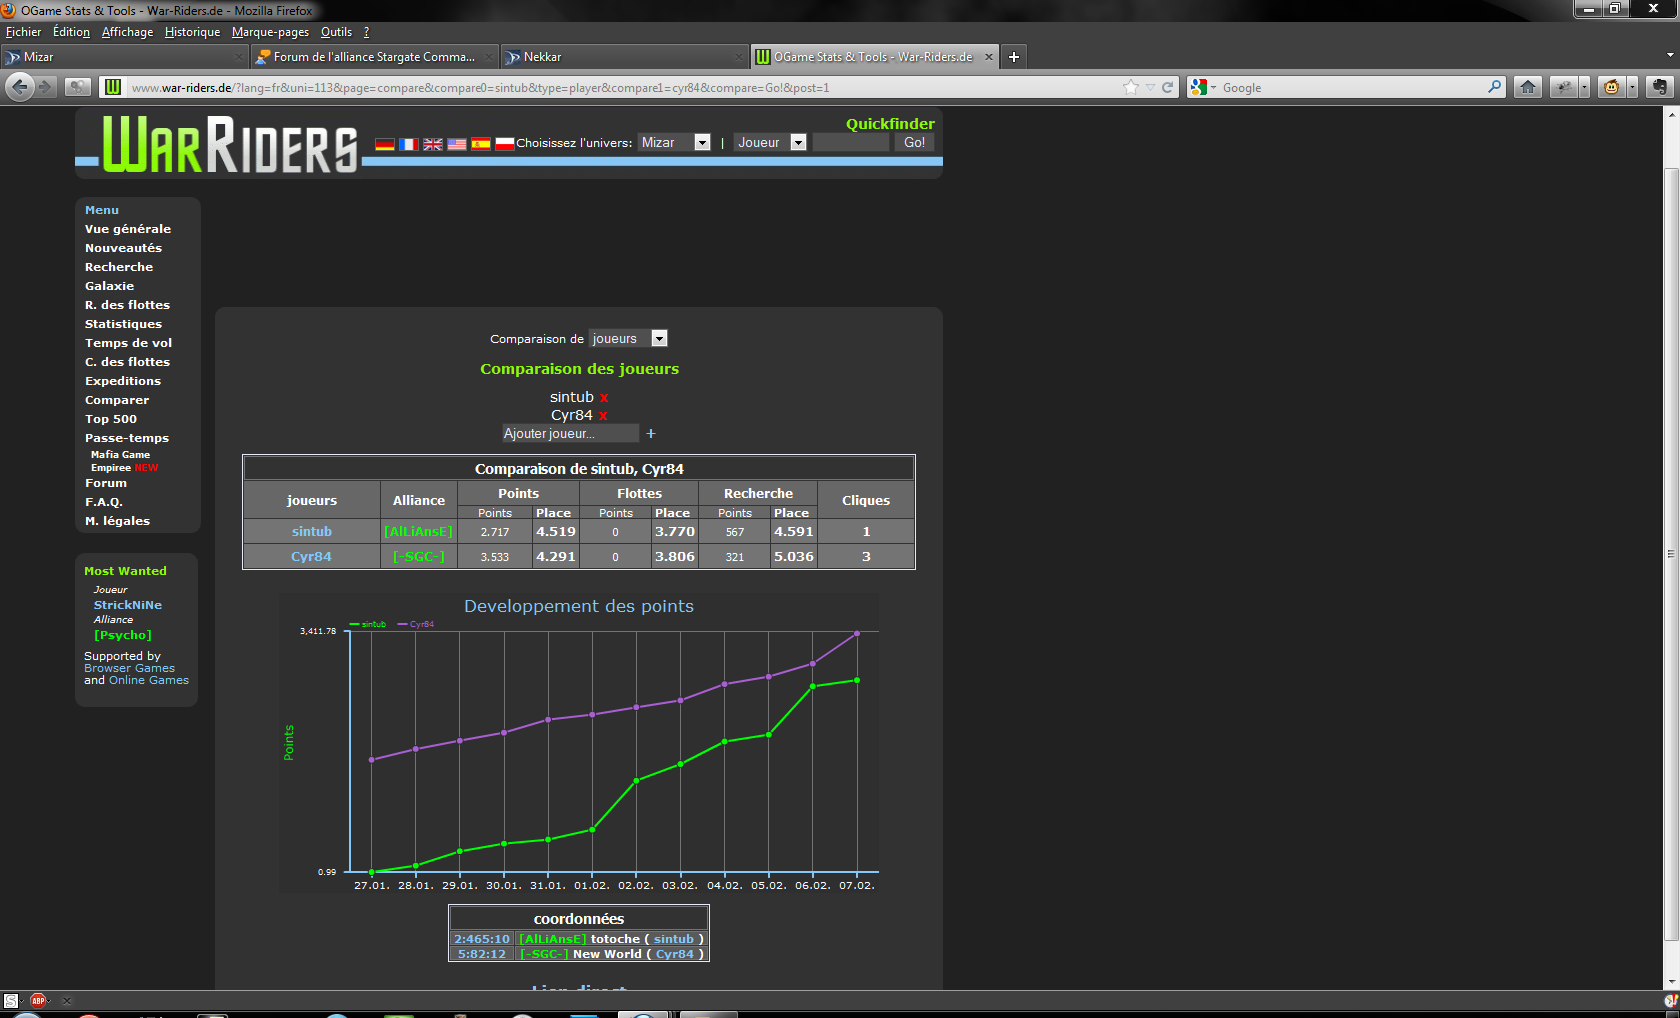Click the Ajouter joueur input field
The image size is (1680, 1018).
click(x=570, y=433)
